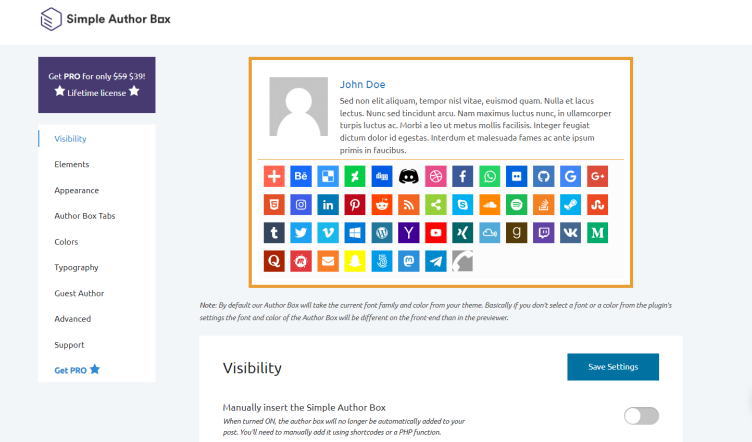Click the author avatar placeholder image
The image size is (752, 442).
pos(298,106)
